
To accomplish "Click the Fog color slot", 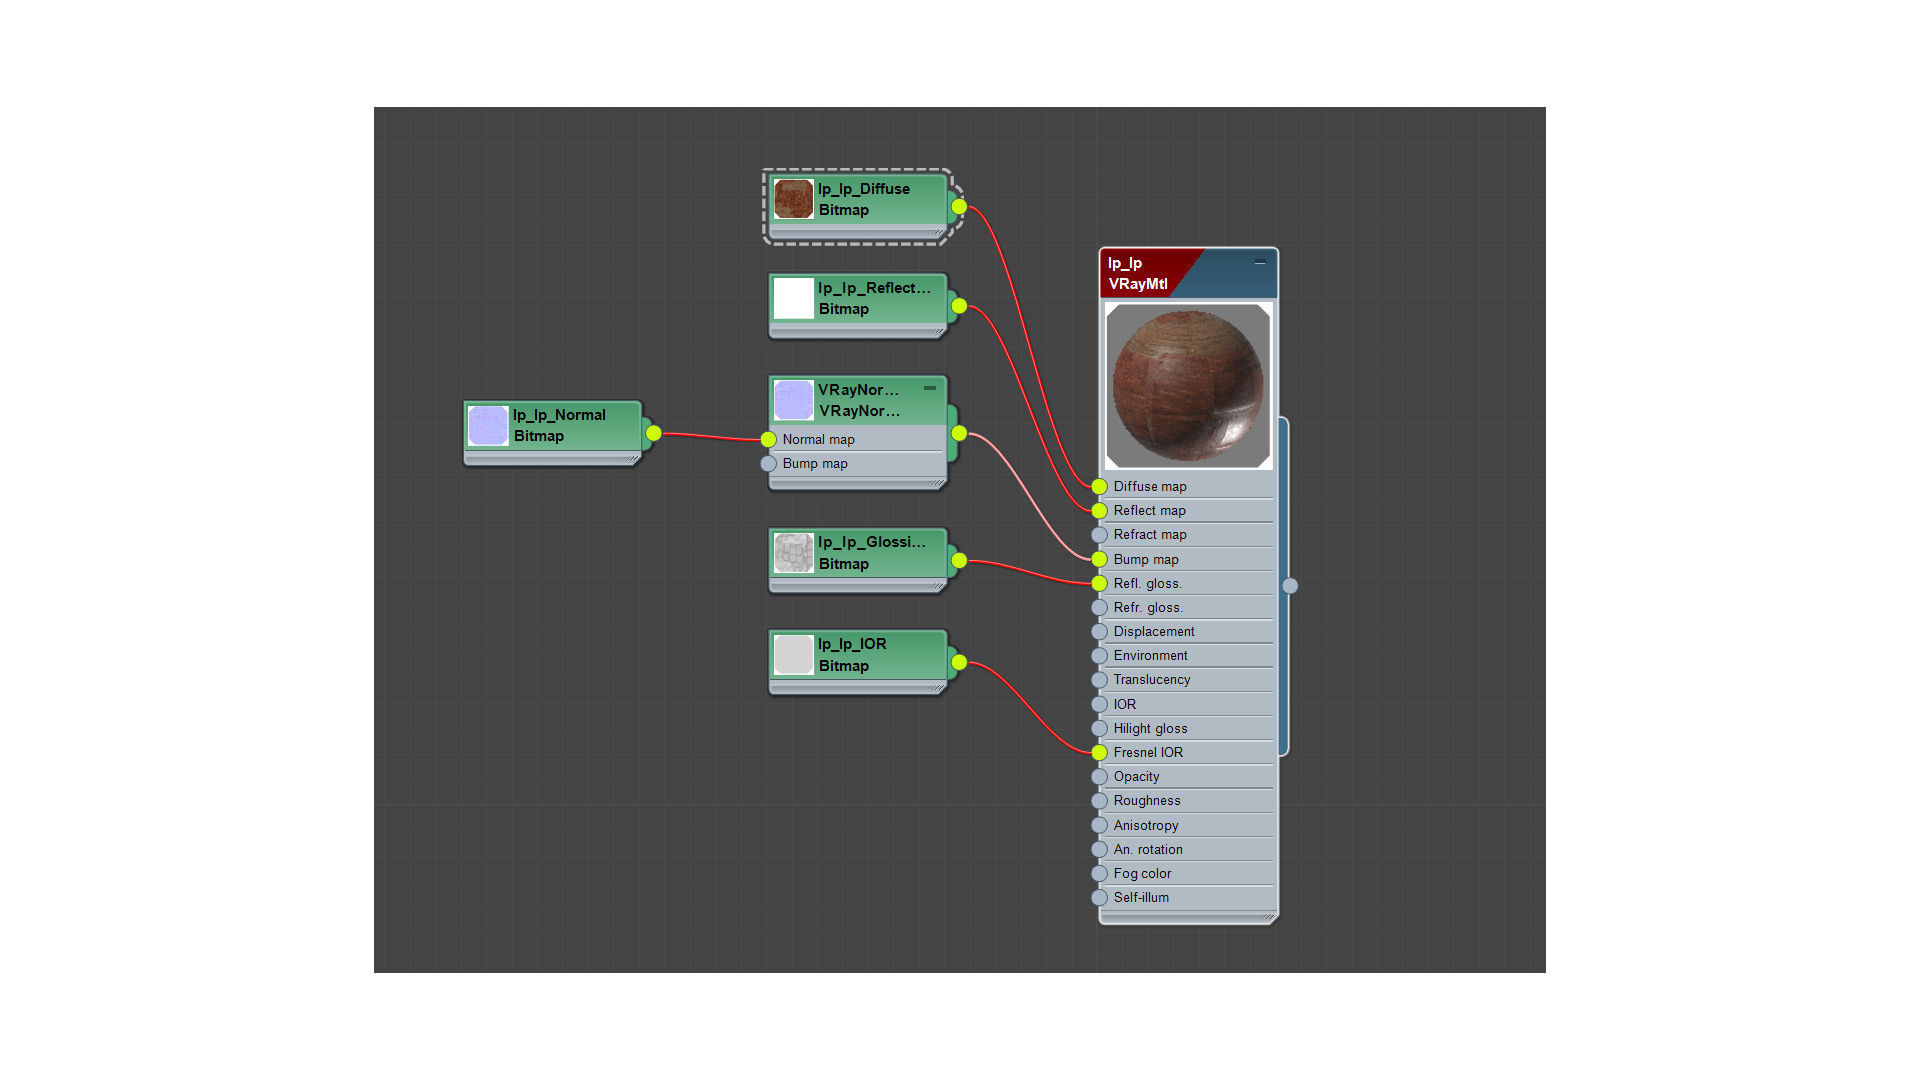I will 1142,874.
